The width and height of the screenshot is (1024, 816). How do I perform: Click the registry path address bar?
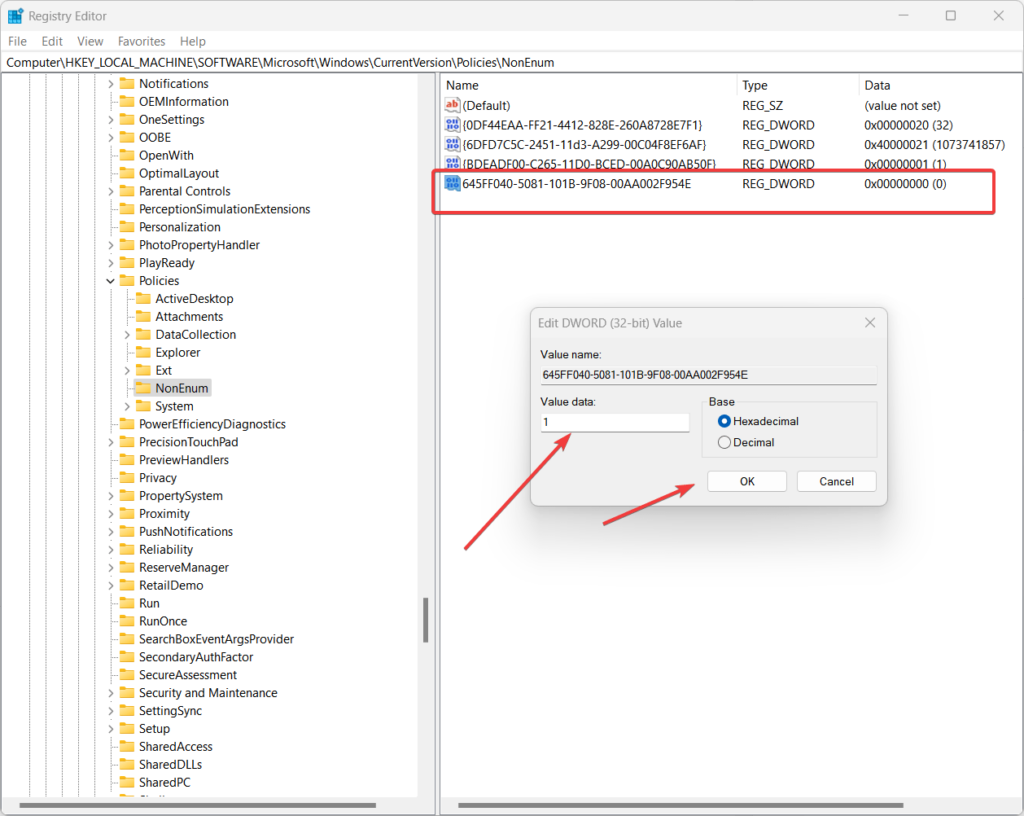point(511,63)
